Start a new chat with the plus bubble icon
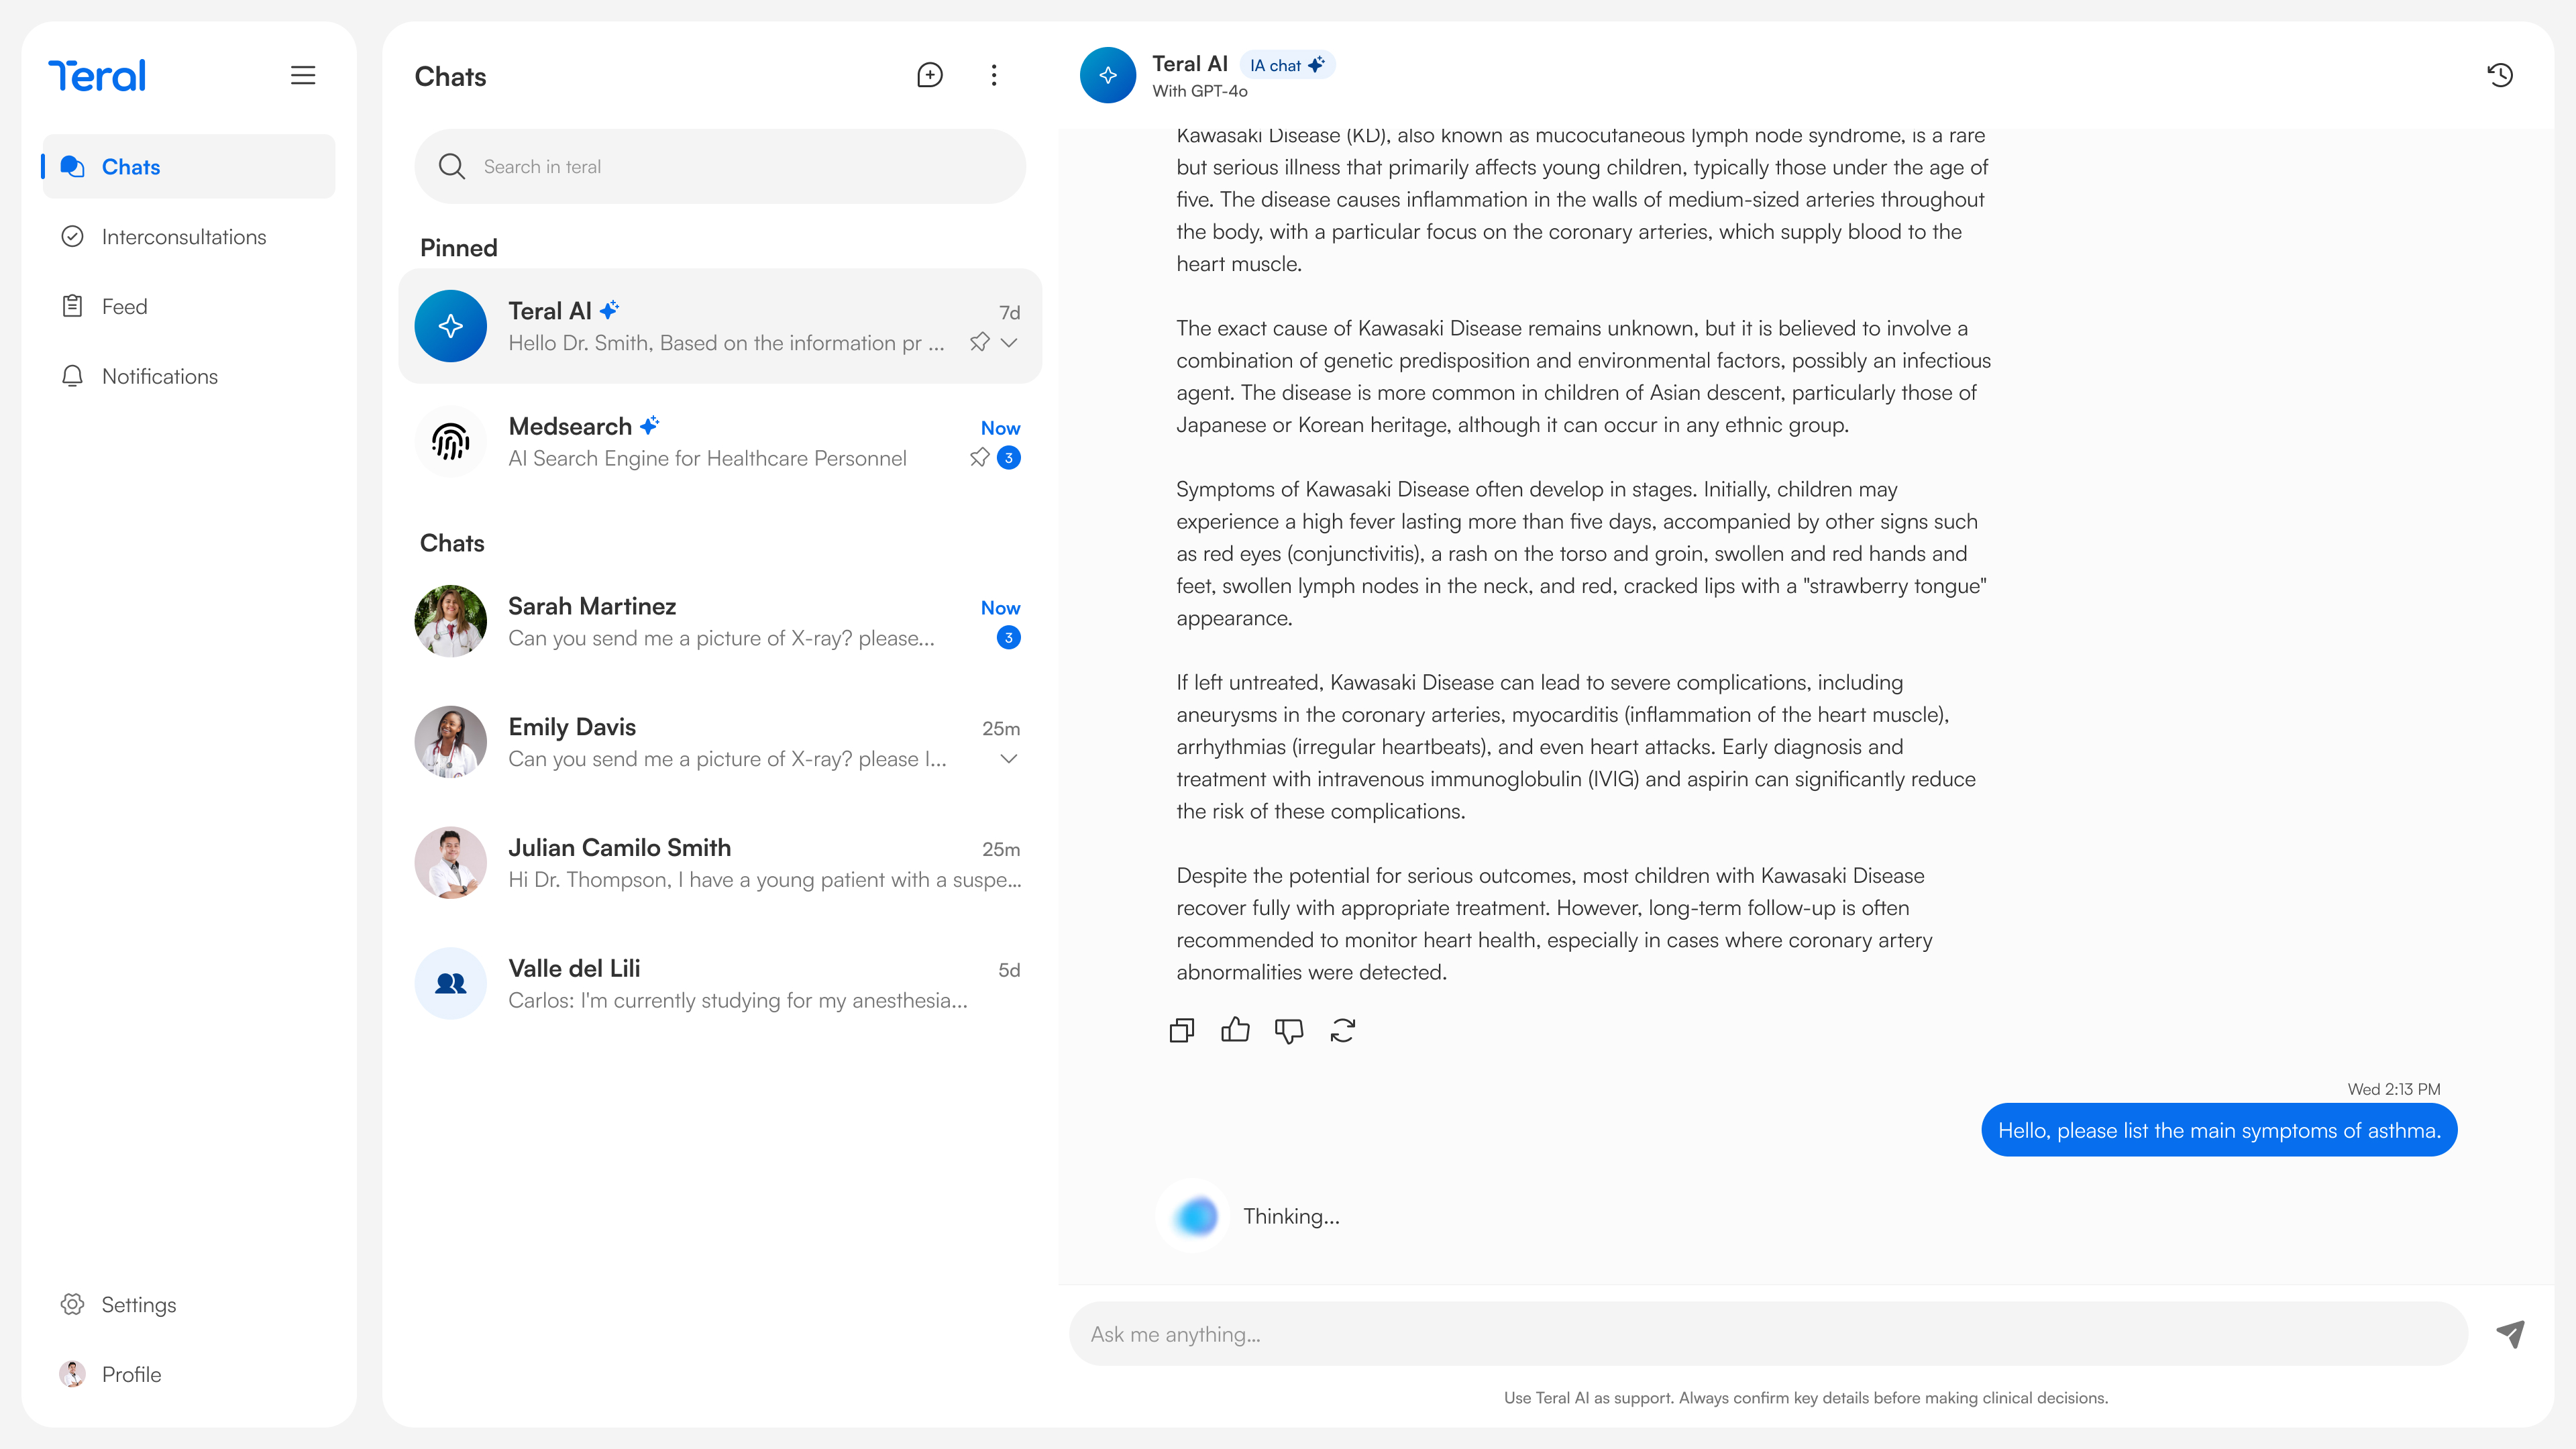2576x1449 pixels. 929,75
